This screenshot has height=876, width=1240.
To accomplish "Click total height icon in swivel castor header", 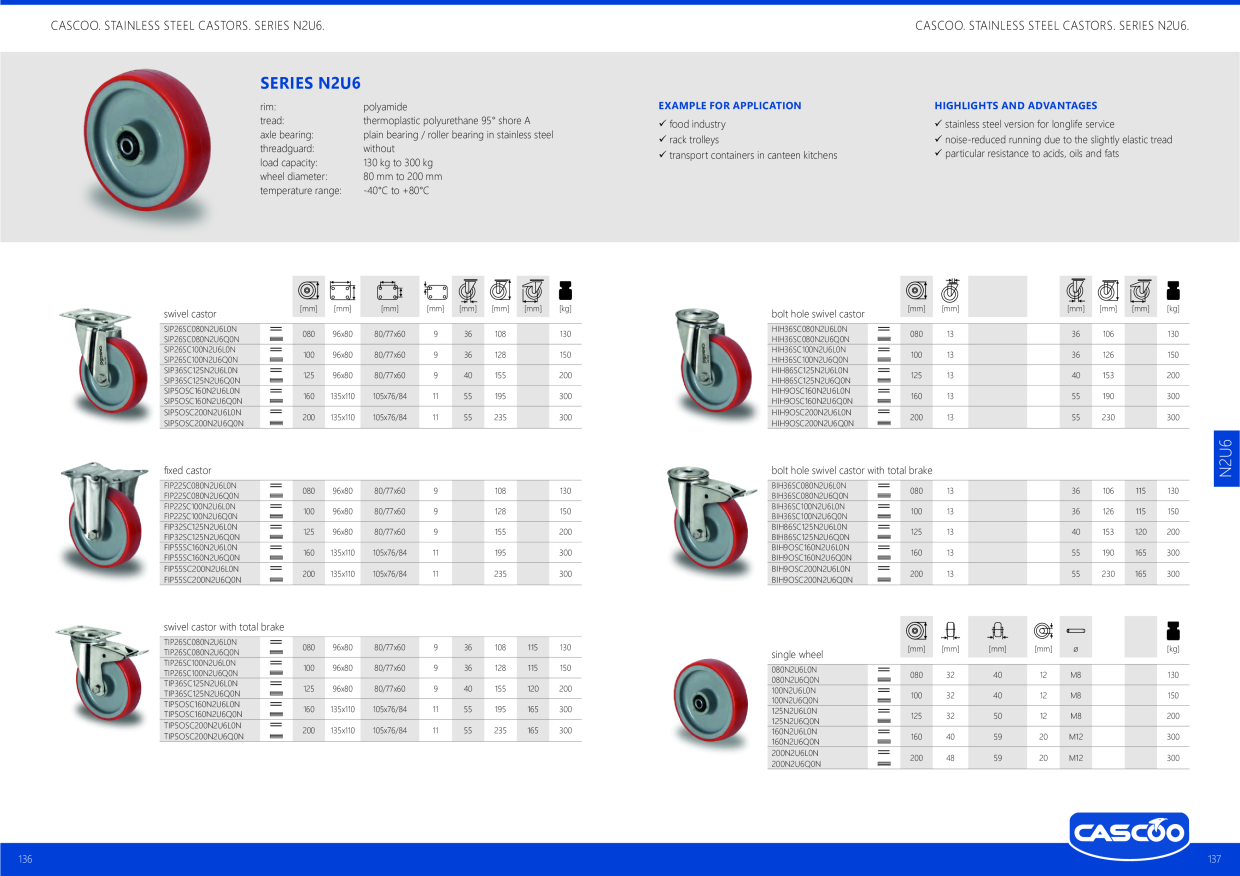I will [500, 291].
